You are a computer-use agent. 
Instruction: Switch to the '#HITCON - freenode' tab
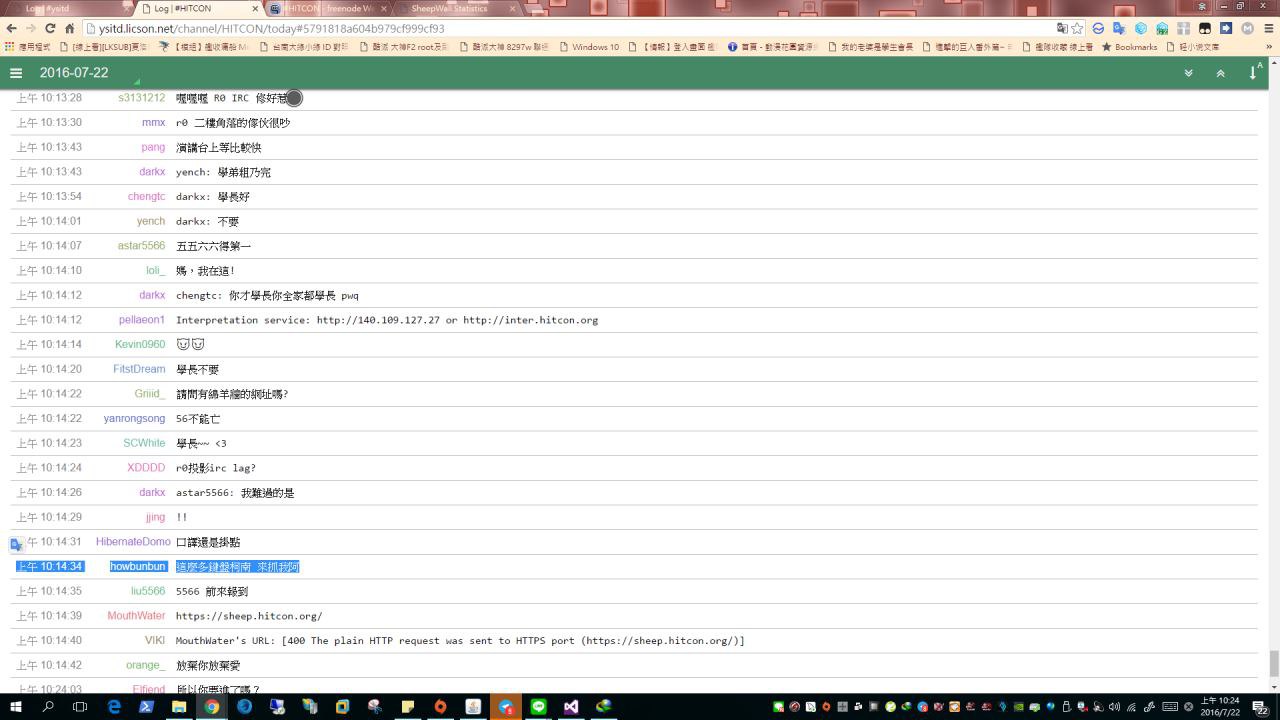(328, 9)
